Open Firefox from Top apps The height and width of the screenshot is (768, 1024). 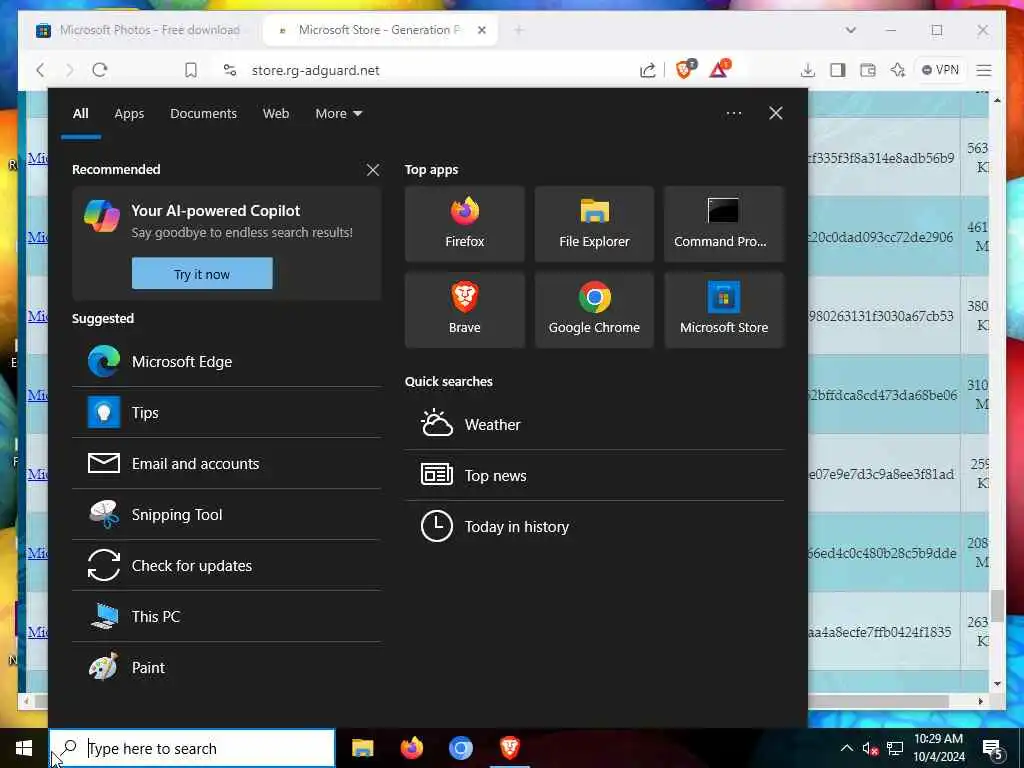click(464, 223)
